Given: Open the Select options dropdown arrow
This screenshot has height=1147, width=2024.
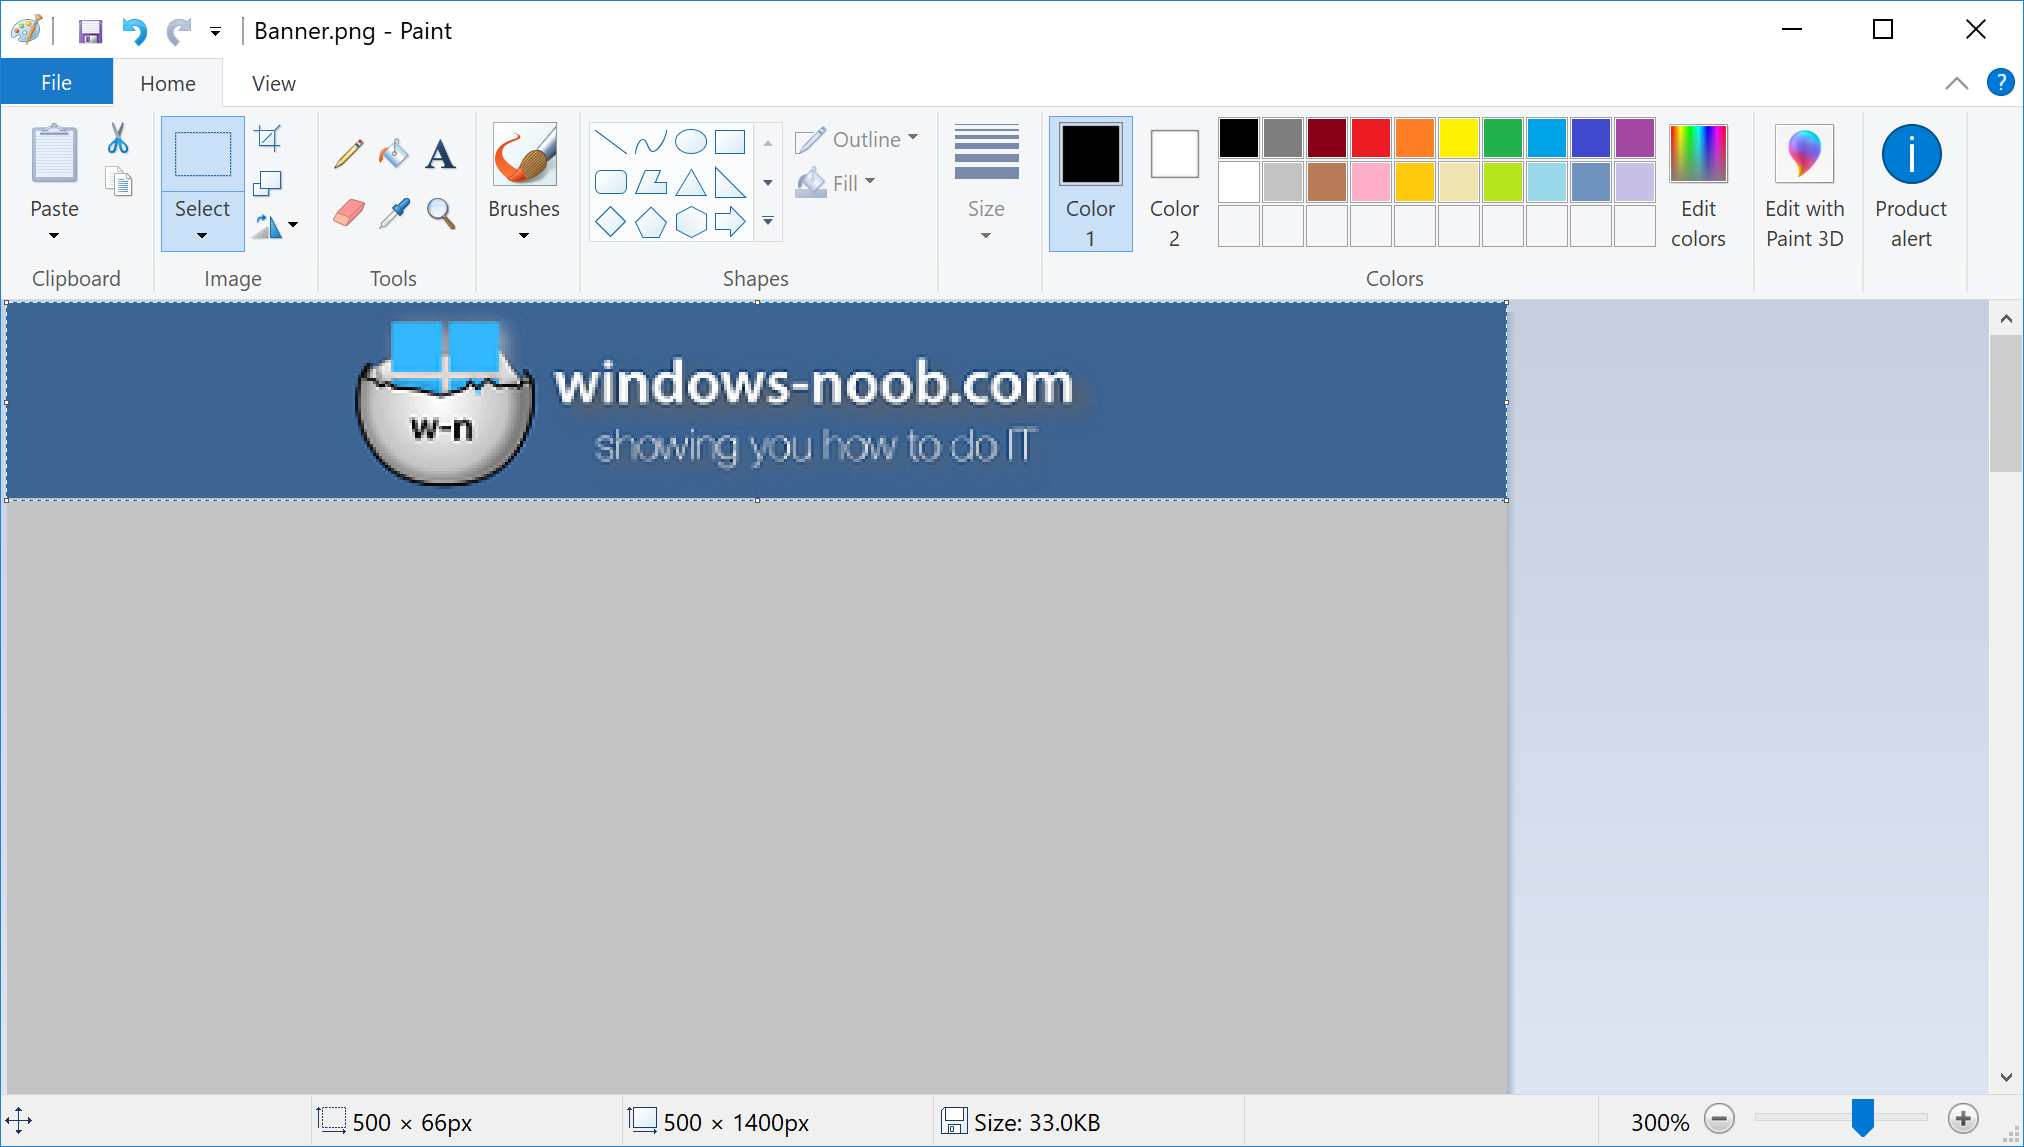Looking at the screenshot, I should (202, 236).
